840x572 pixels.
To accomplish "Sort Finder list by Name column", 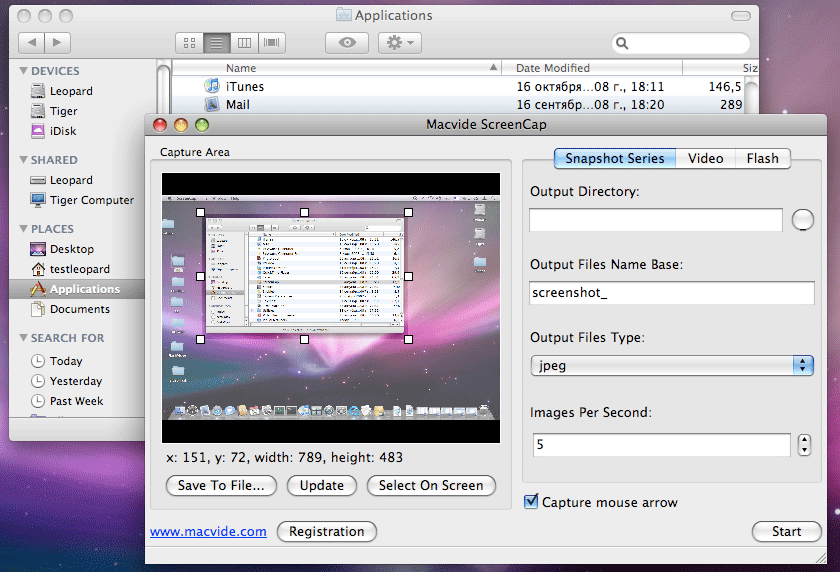I will [336, 68].
